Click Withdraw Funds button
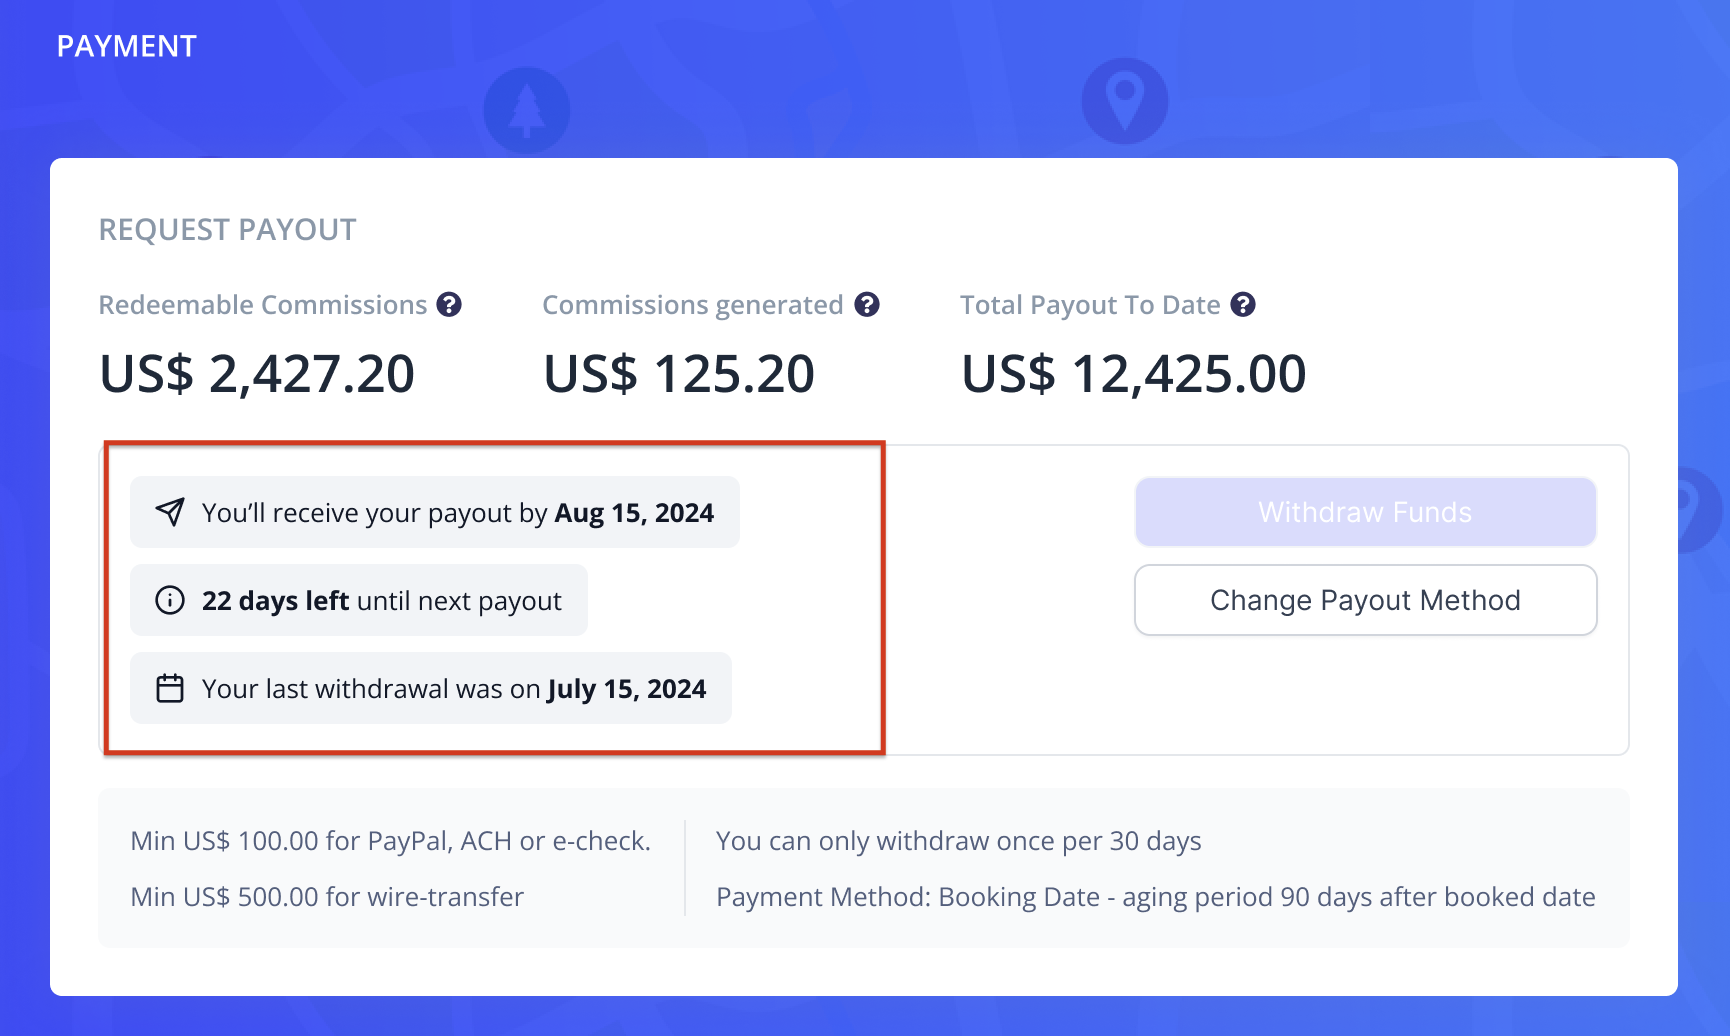The image size is (1730, 1036). pyautogui.click(x=1365, y=512)
